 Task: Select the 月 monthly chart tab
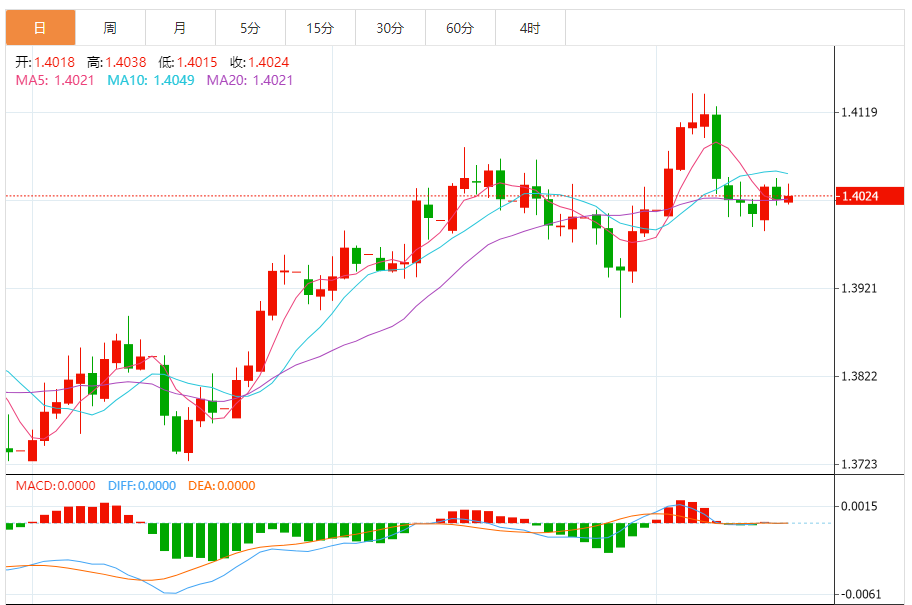point(180,28)
